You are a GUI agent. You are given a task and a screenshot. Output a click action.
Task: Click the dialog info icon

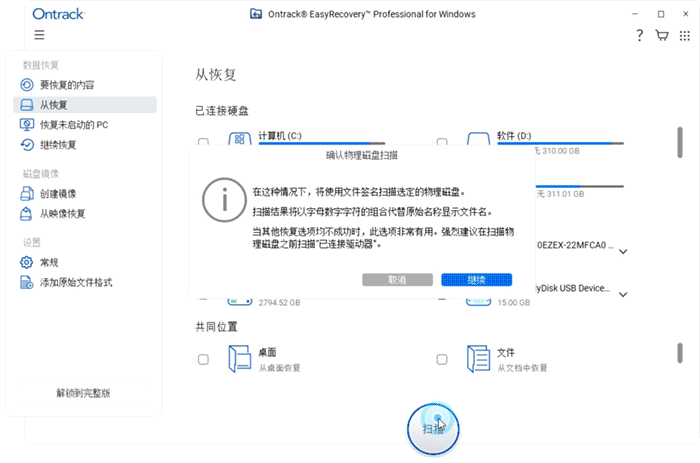pyautogui.click(x=225, y=200)
